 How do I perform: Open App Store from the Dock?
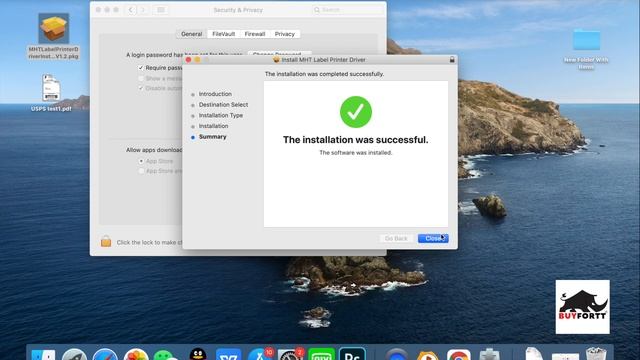tap(260, 355)
